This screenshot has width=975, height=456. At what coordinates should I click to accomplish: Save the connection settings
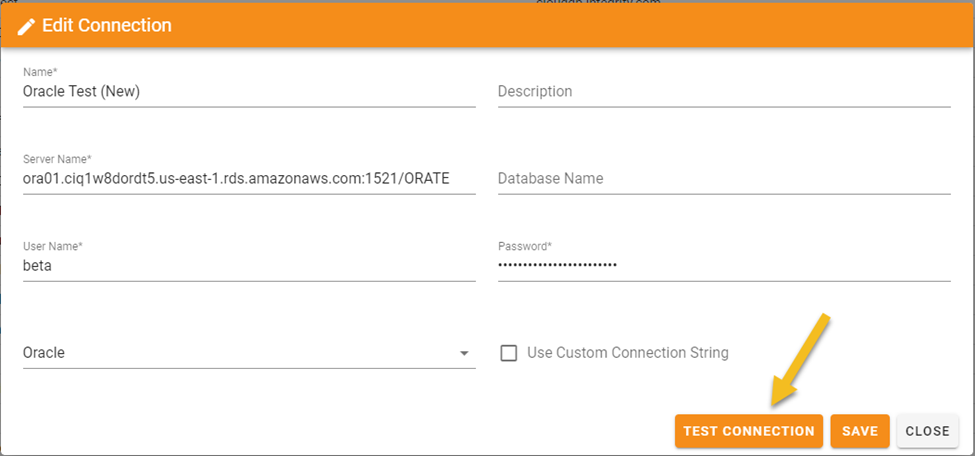(x=860, y=431)
